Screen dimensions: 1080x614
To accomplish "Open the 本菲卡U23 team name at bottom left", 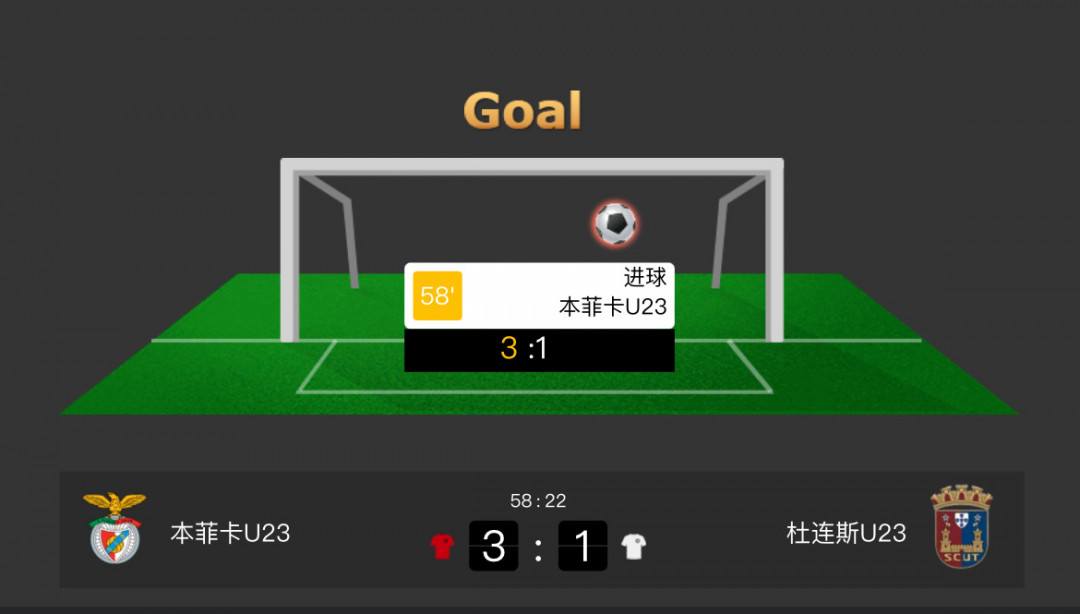I will [x=230, y=533].
